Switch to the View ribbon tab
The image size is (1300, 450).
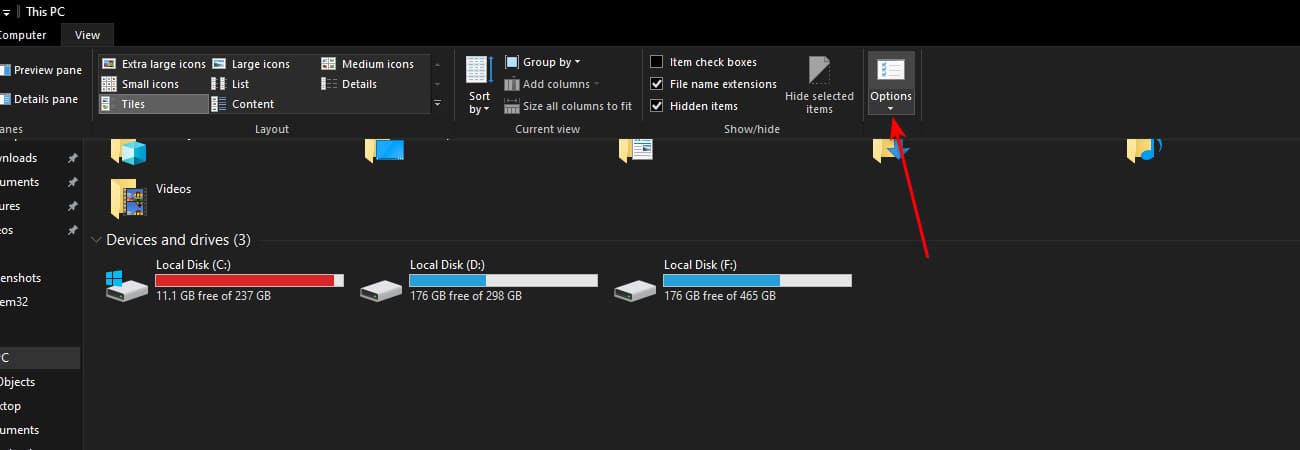click(x=87, y=35)
